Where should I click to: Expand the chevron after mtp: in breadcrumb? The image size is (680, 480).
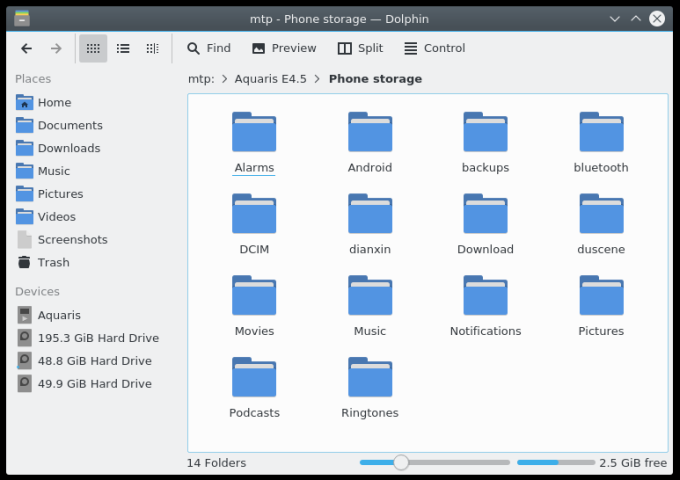coord(225,79)
